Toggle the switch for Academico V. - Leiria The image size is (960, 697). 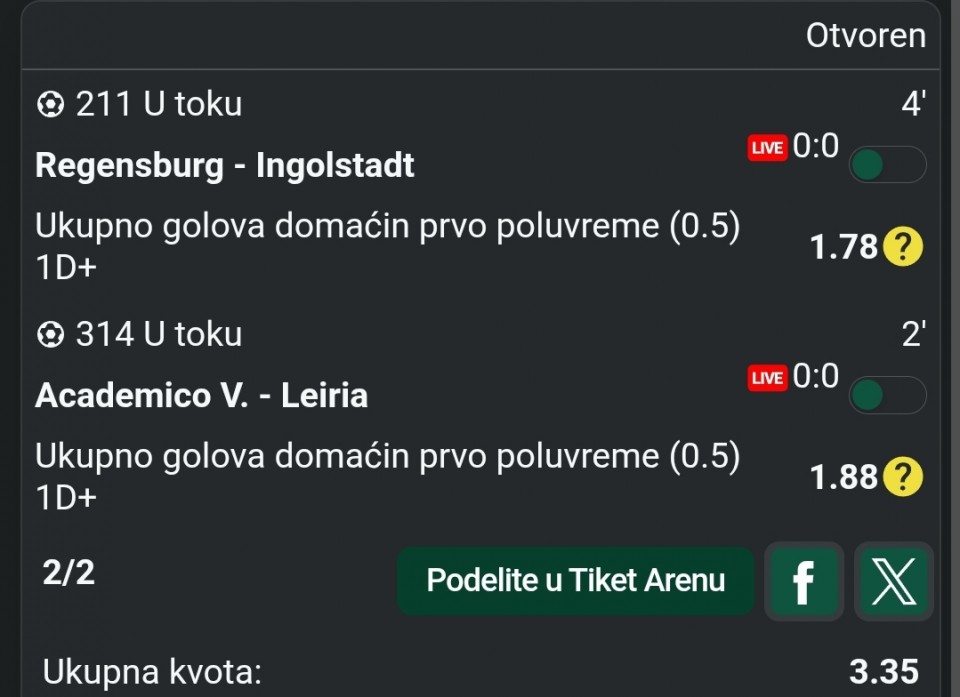tap(886, 395)
